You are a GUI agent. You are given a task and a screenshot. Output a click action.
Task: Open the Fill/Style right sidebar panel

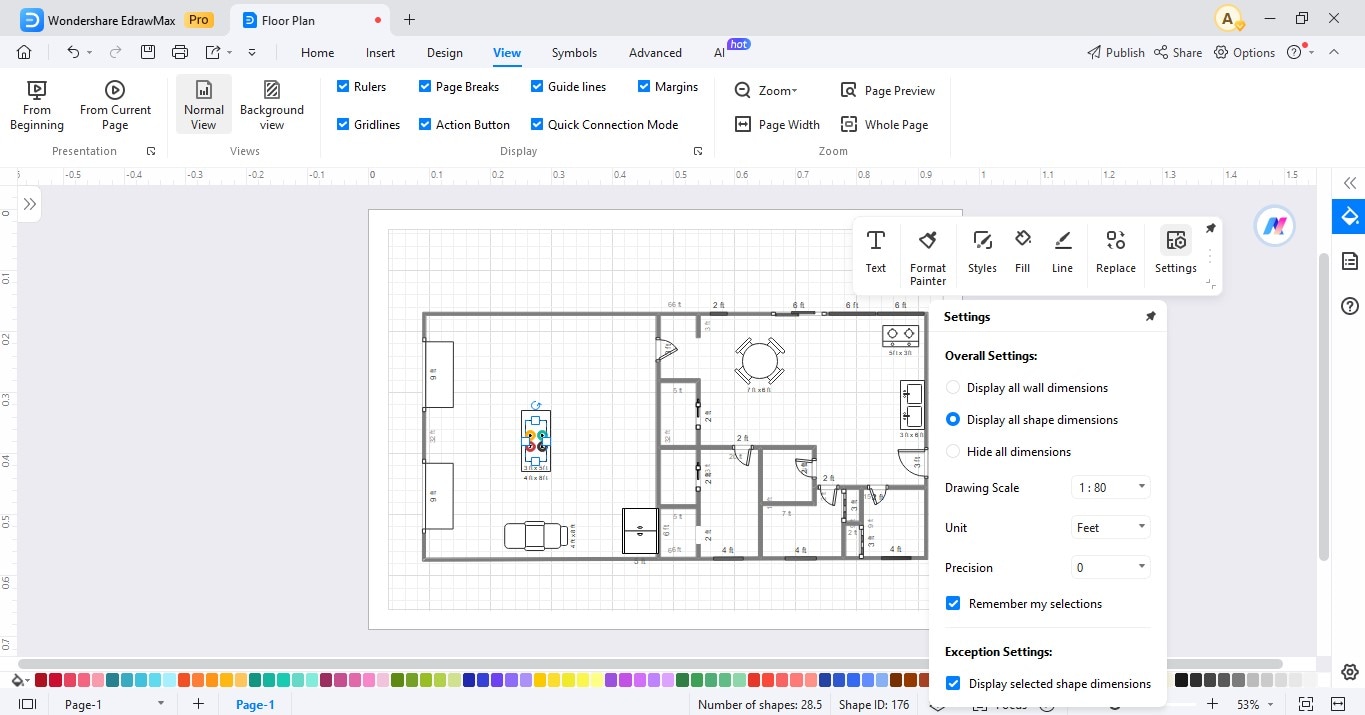tap(1349, 217)
